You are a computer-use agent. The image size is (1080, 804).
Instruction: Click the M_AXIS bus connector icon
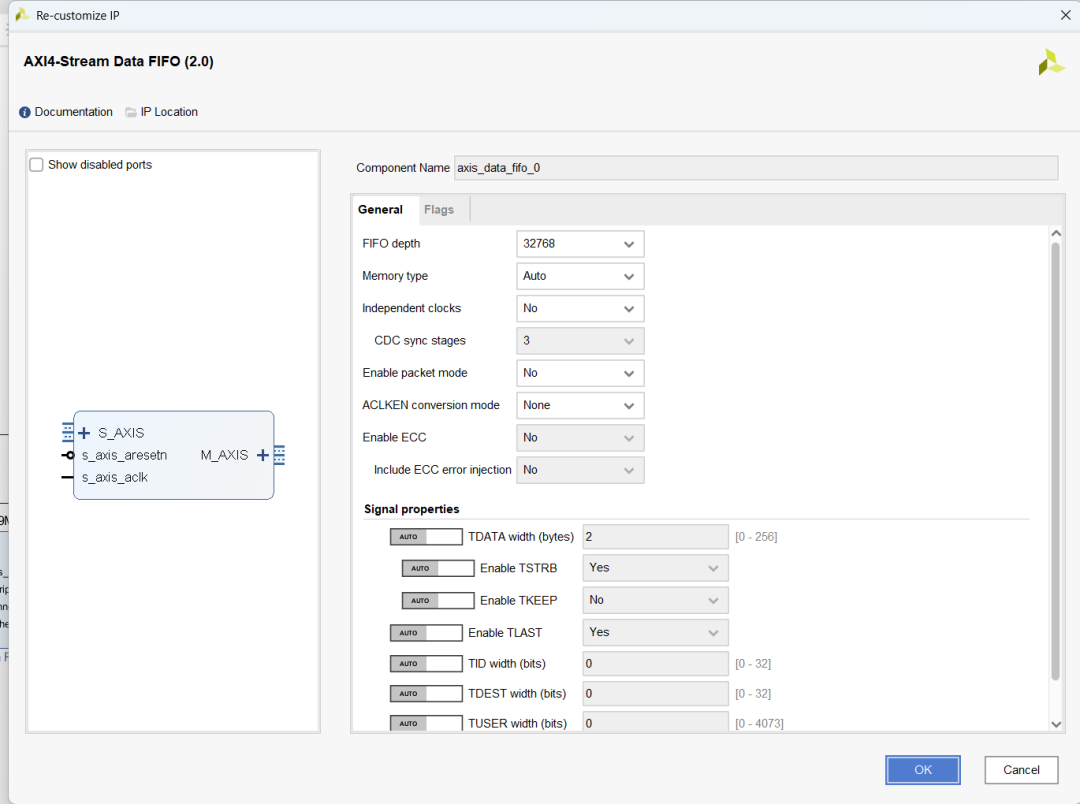click(x=279, y=455)
